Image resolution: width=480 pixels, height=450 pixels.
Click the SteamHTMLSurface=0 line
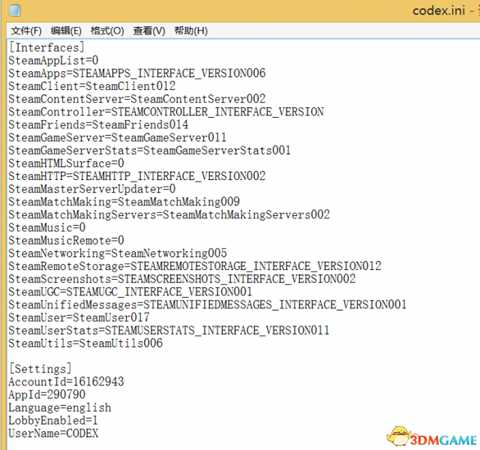(66, 163)
